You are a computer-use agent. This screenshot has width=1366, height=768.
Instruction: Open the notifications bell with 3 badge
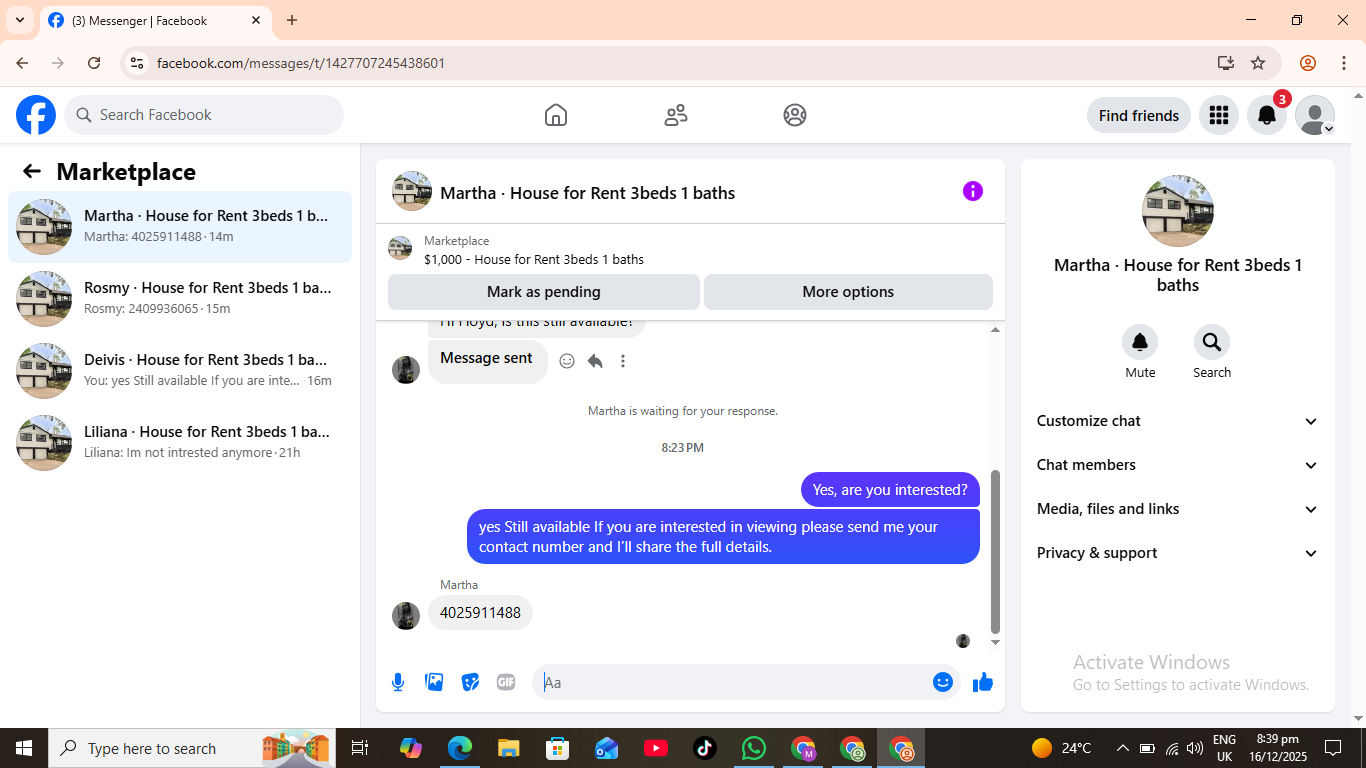coord(1267,115)
